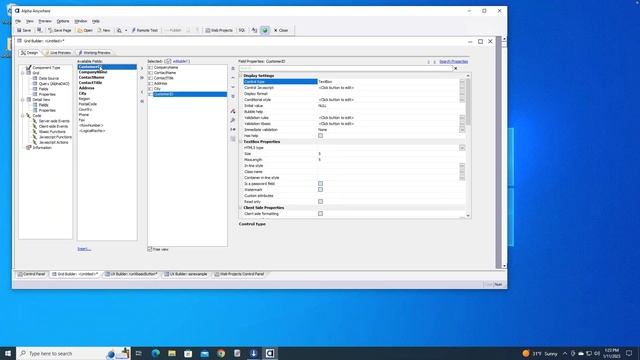The width and height of the screenshot is (640, 360).
Task: Open the Help menu
Action: click(x=96, y=21)
